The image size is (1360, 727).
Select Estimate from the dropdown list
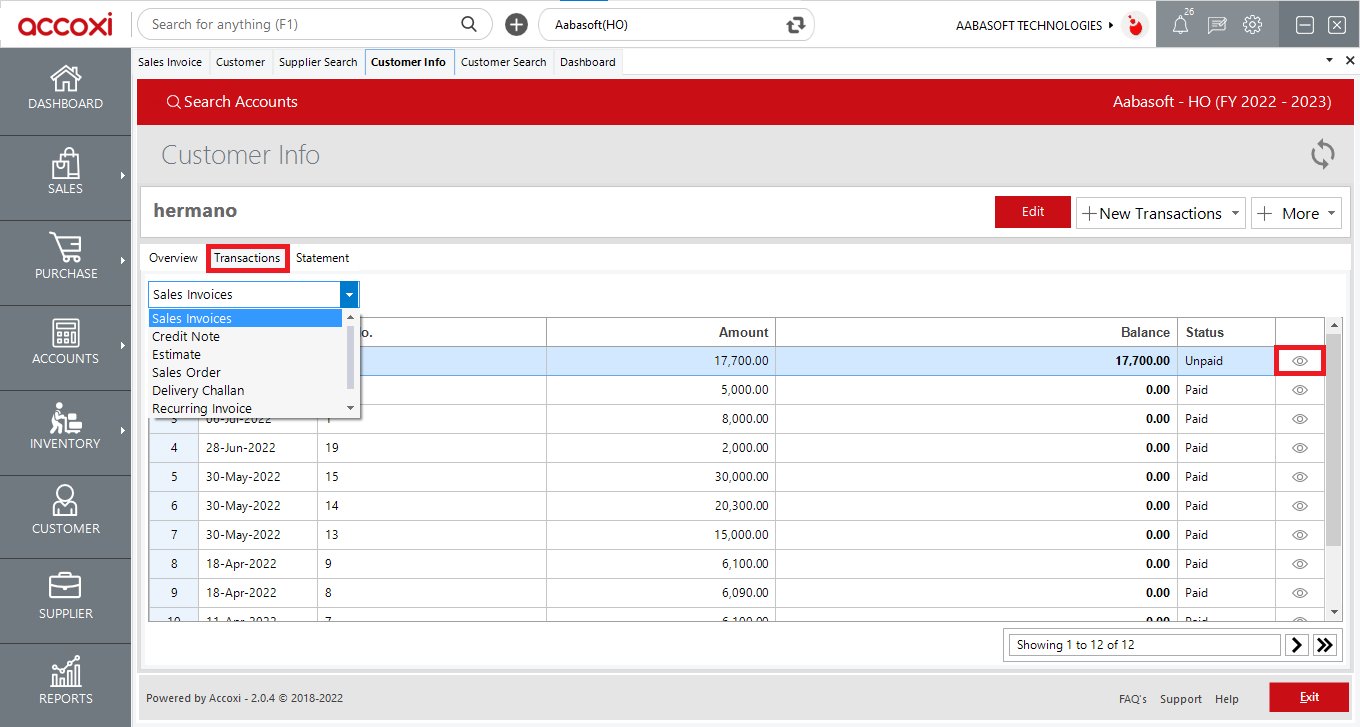tap(246, 355)
